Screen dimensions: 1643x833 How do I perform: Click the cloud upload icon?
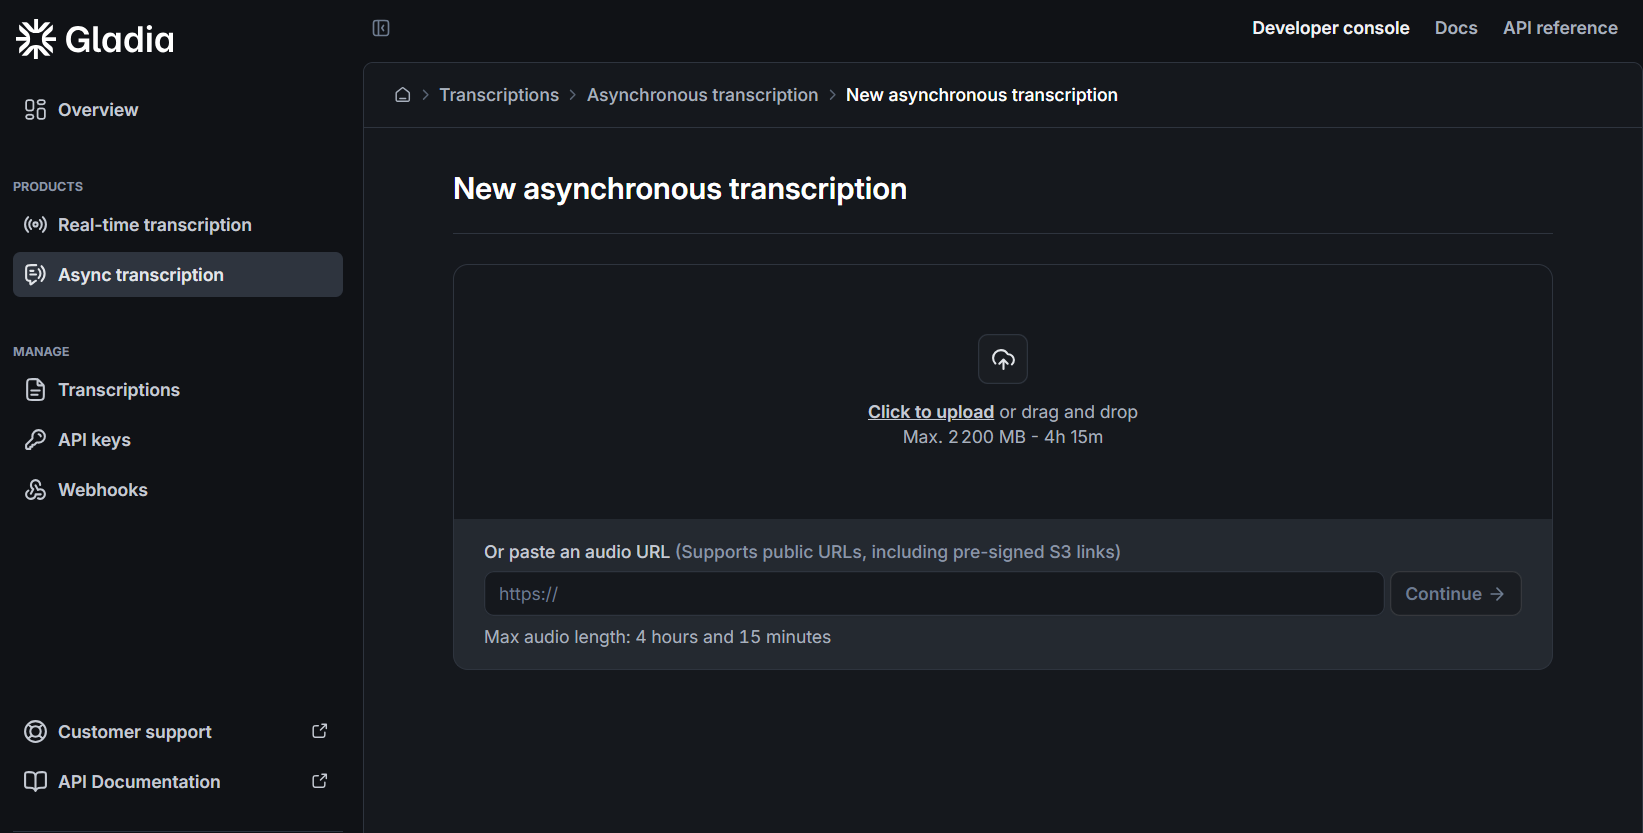[x=1002, y=359]
